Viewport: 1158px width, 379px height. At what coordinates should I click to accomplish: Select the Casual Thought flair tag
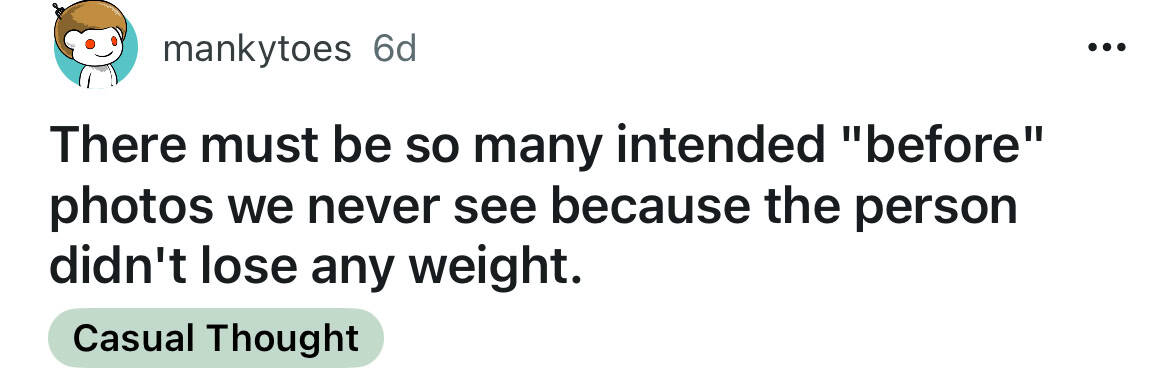pos(216,338)
